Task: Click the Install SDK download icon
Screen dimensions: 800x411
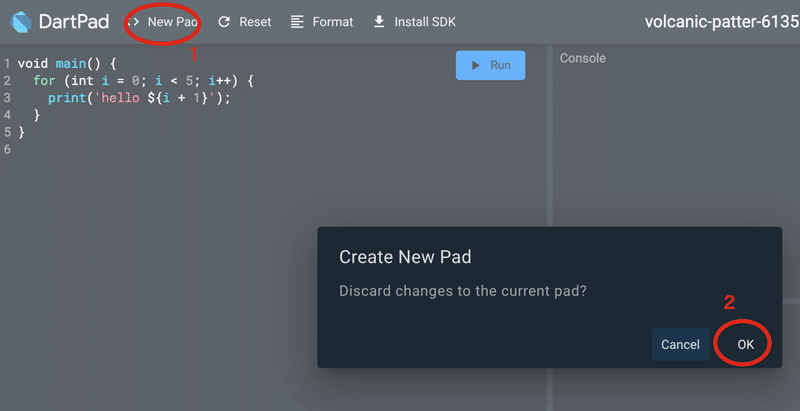Action: coord(379,21)
